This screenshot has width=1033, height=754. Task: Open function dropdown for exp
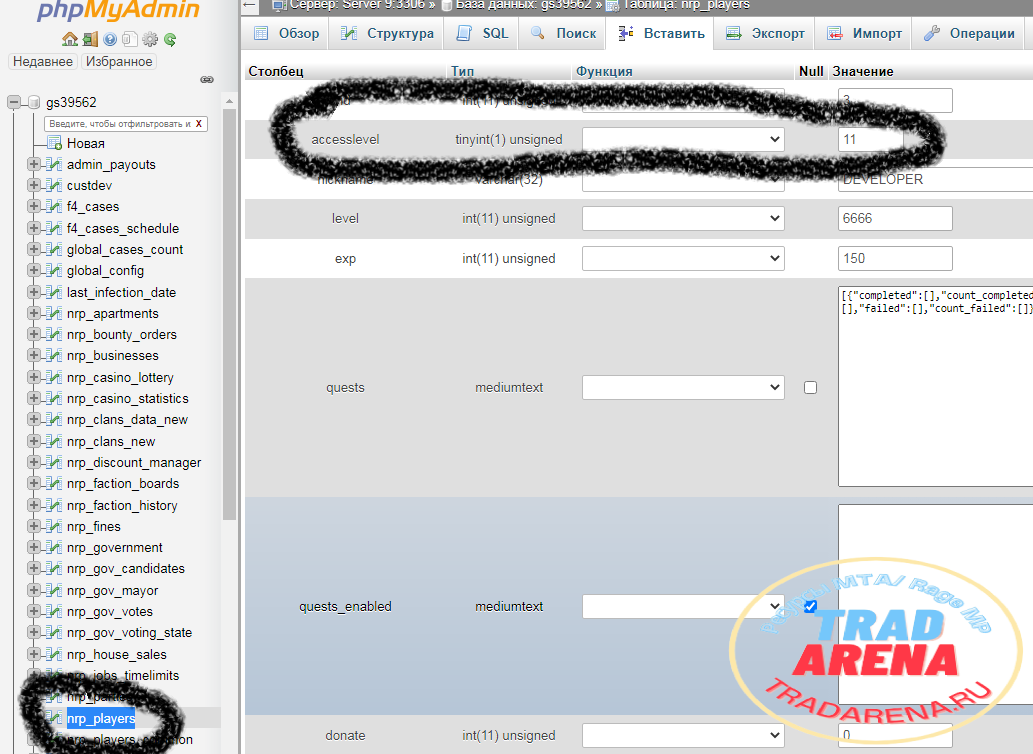point(683,259)
